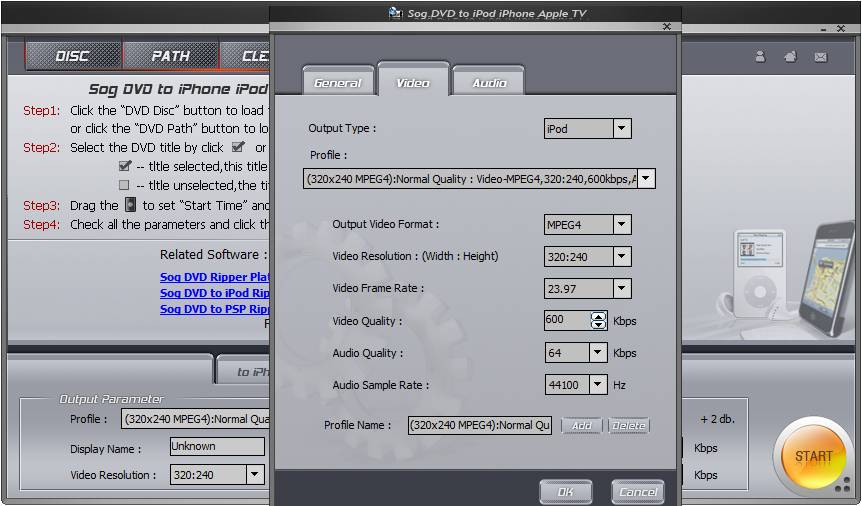Open the Audio Quality dropdown
The image size is (862, 506).
pyautogui.click(x=598, y=353)
